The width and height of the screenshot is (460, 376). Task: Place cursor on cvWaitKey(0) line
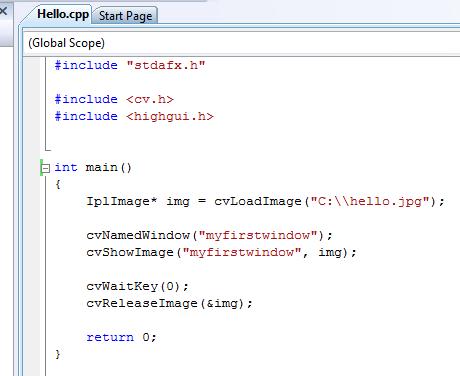pyautogui.click(x=137, y=286)
